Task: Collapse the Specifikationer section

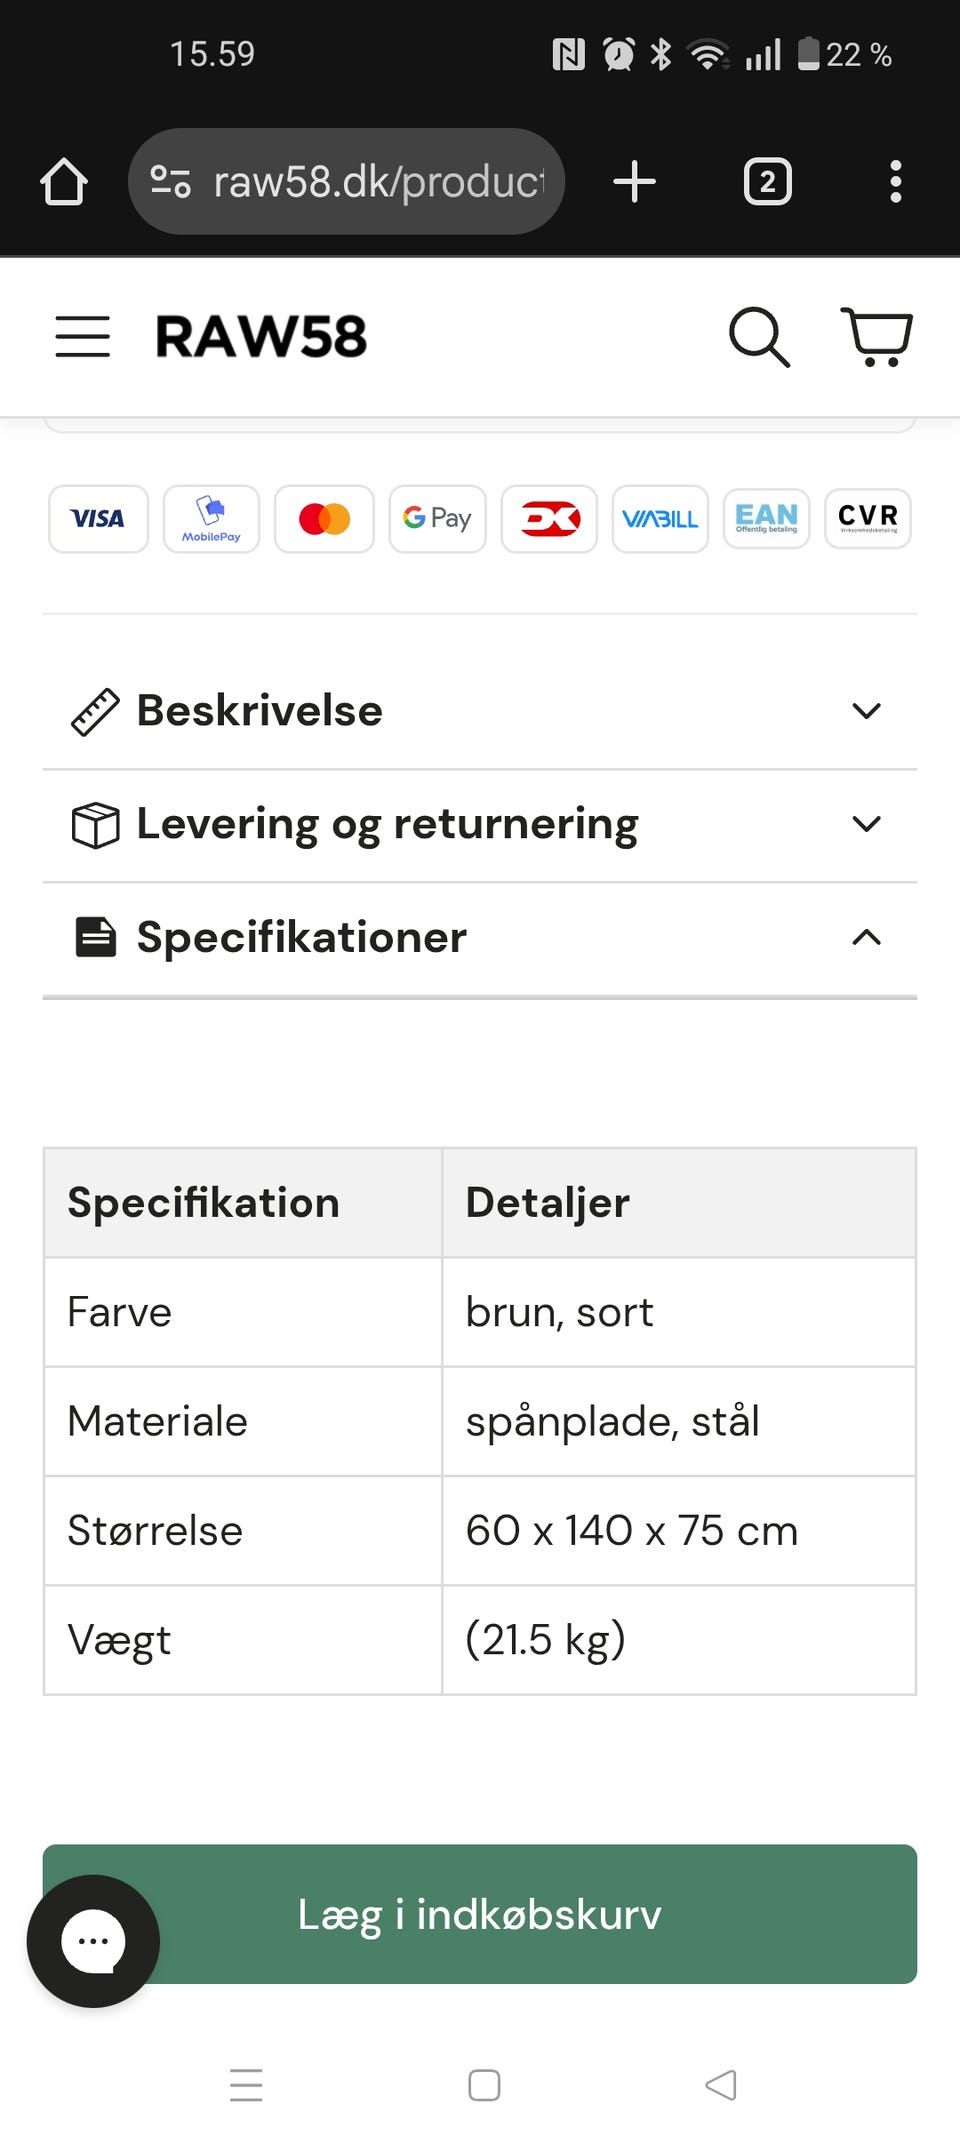Action: [x=480, y=938]
